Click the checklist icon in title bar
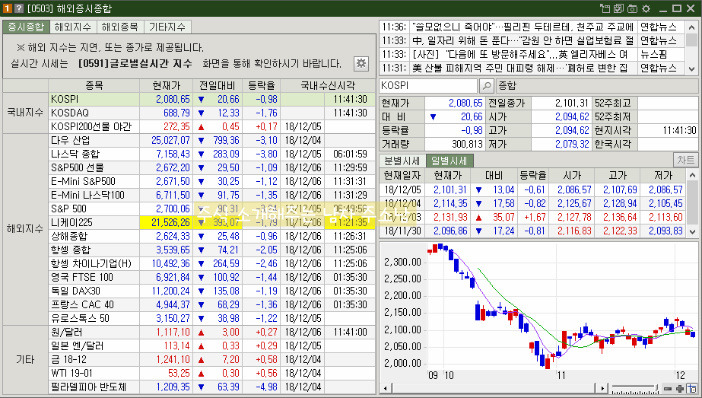 619,8
